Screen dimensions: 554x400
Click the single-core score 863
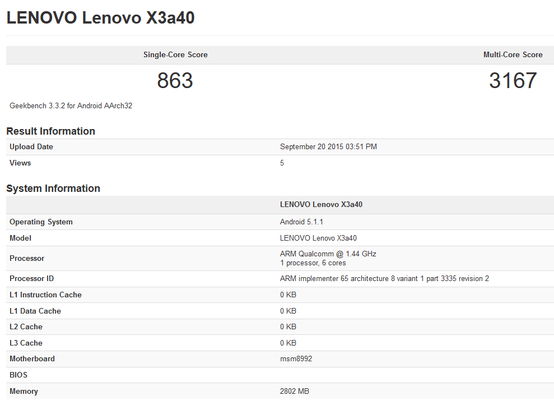pos(175,80)
